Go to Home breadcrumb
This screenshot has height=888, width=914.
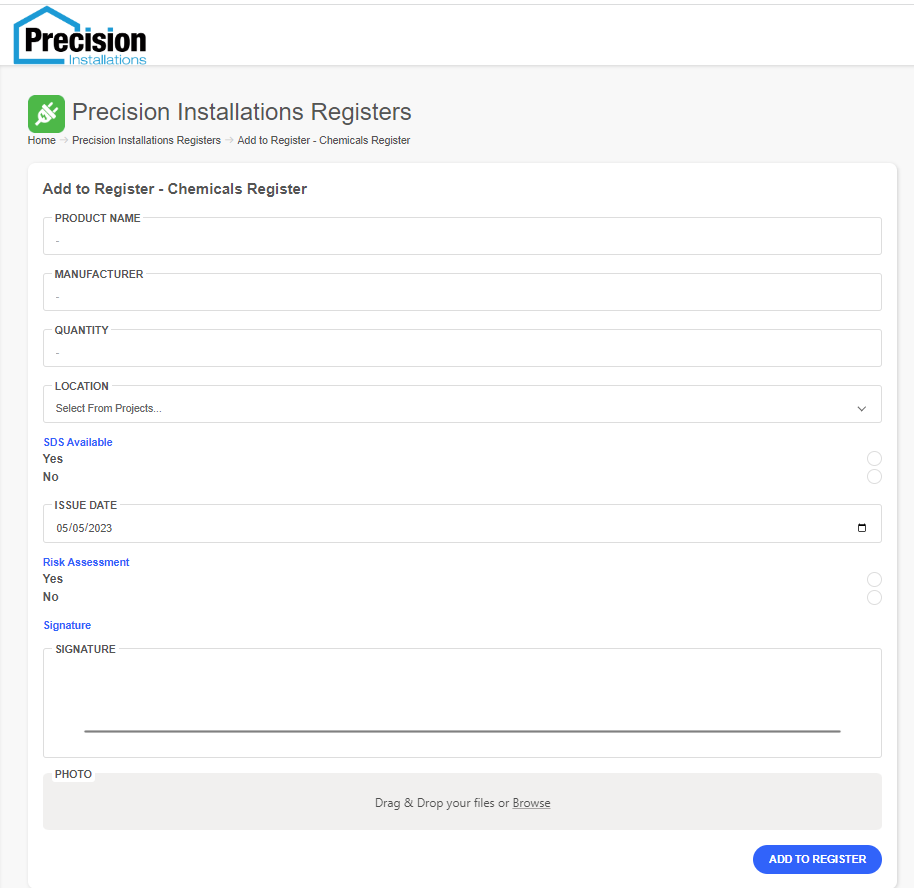[x=42, y=141]
